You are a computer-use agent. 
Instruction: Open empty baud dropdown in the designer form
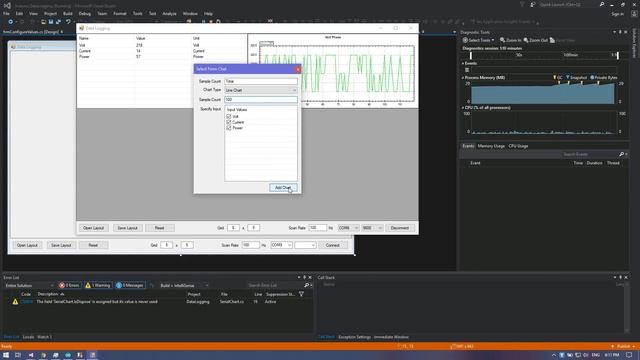pyautogui.click(x=305, y=245)
